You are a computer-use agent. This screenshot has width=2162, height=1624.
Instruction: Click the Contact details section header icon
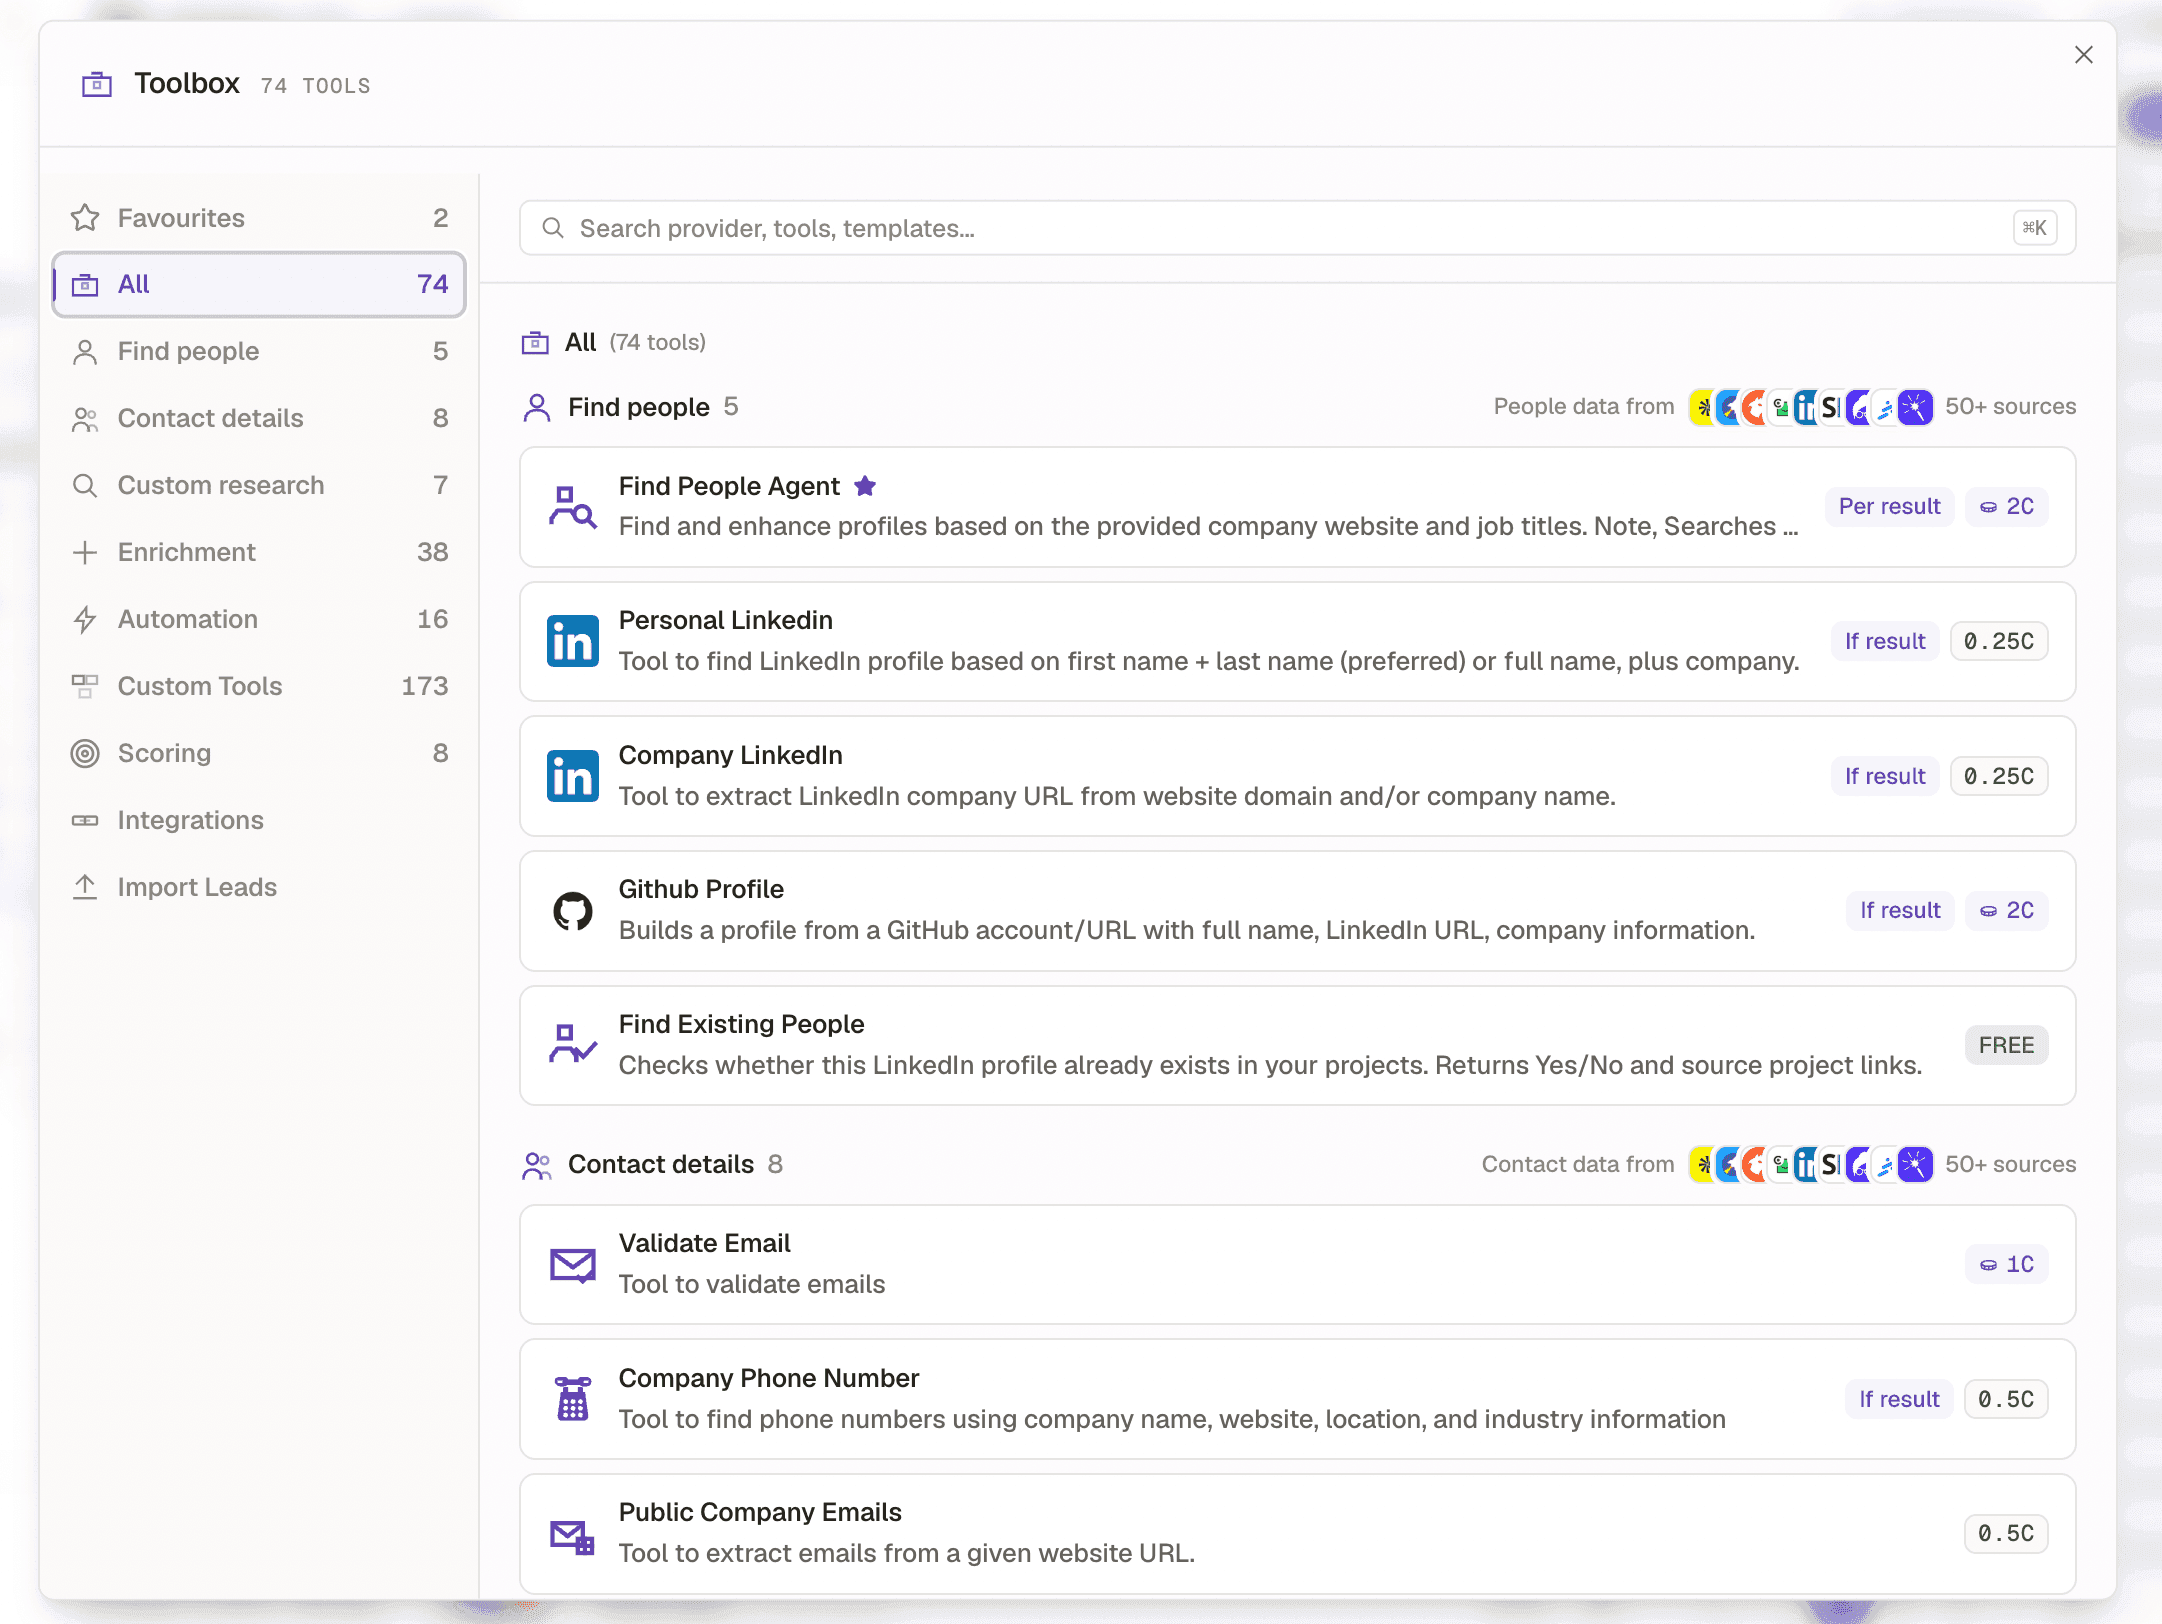(537, 1165)
